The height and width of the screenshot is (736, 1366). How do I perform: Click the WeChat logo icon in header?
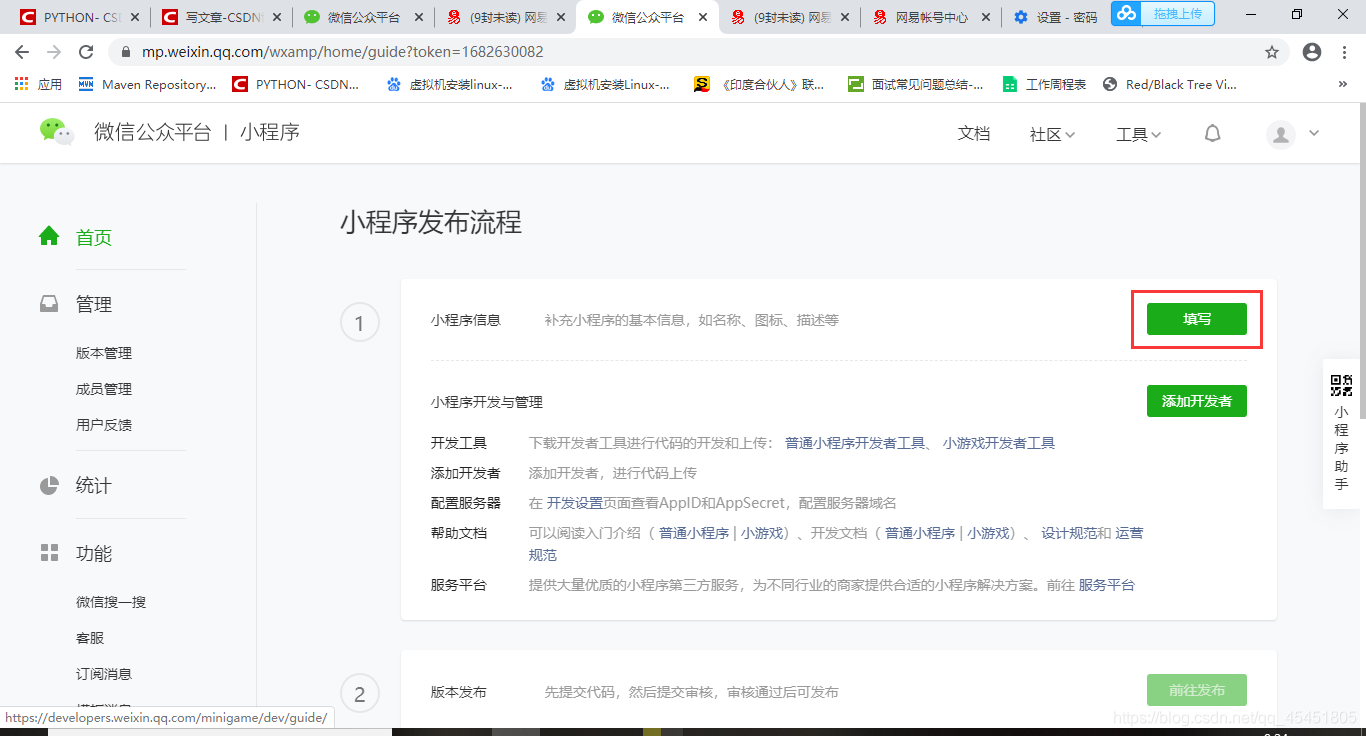coord(57,132)
